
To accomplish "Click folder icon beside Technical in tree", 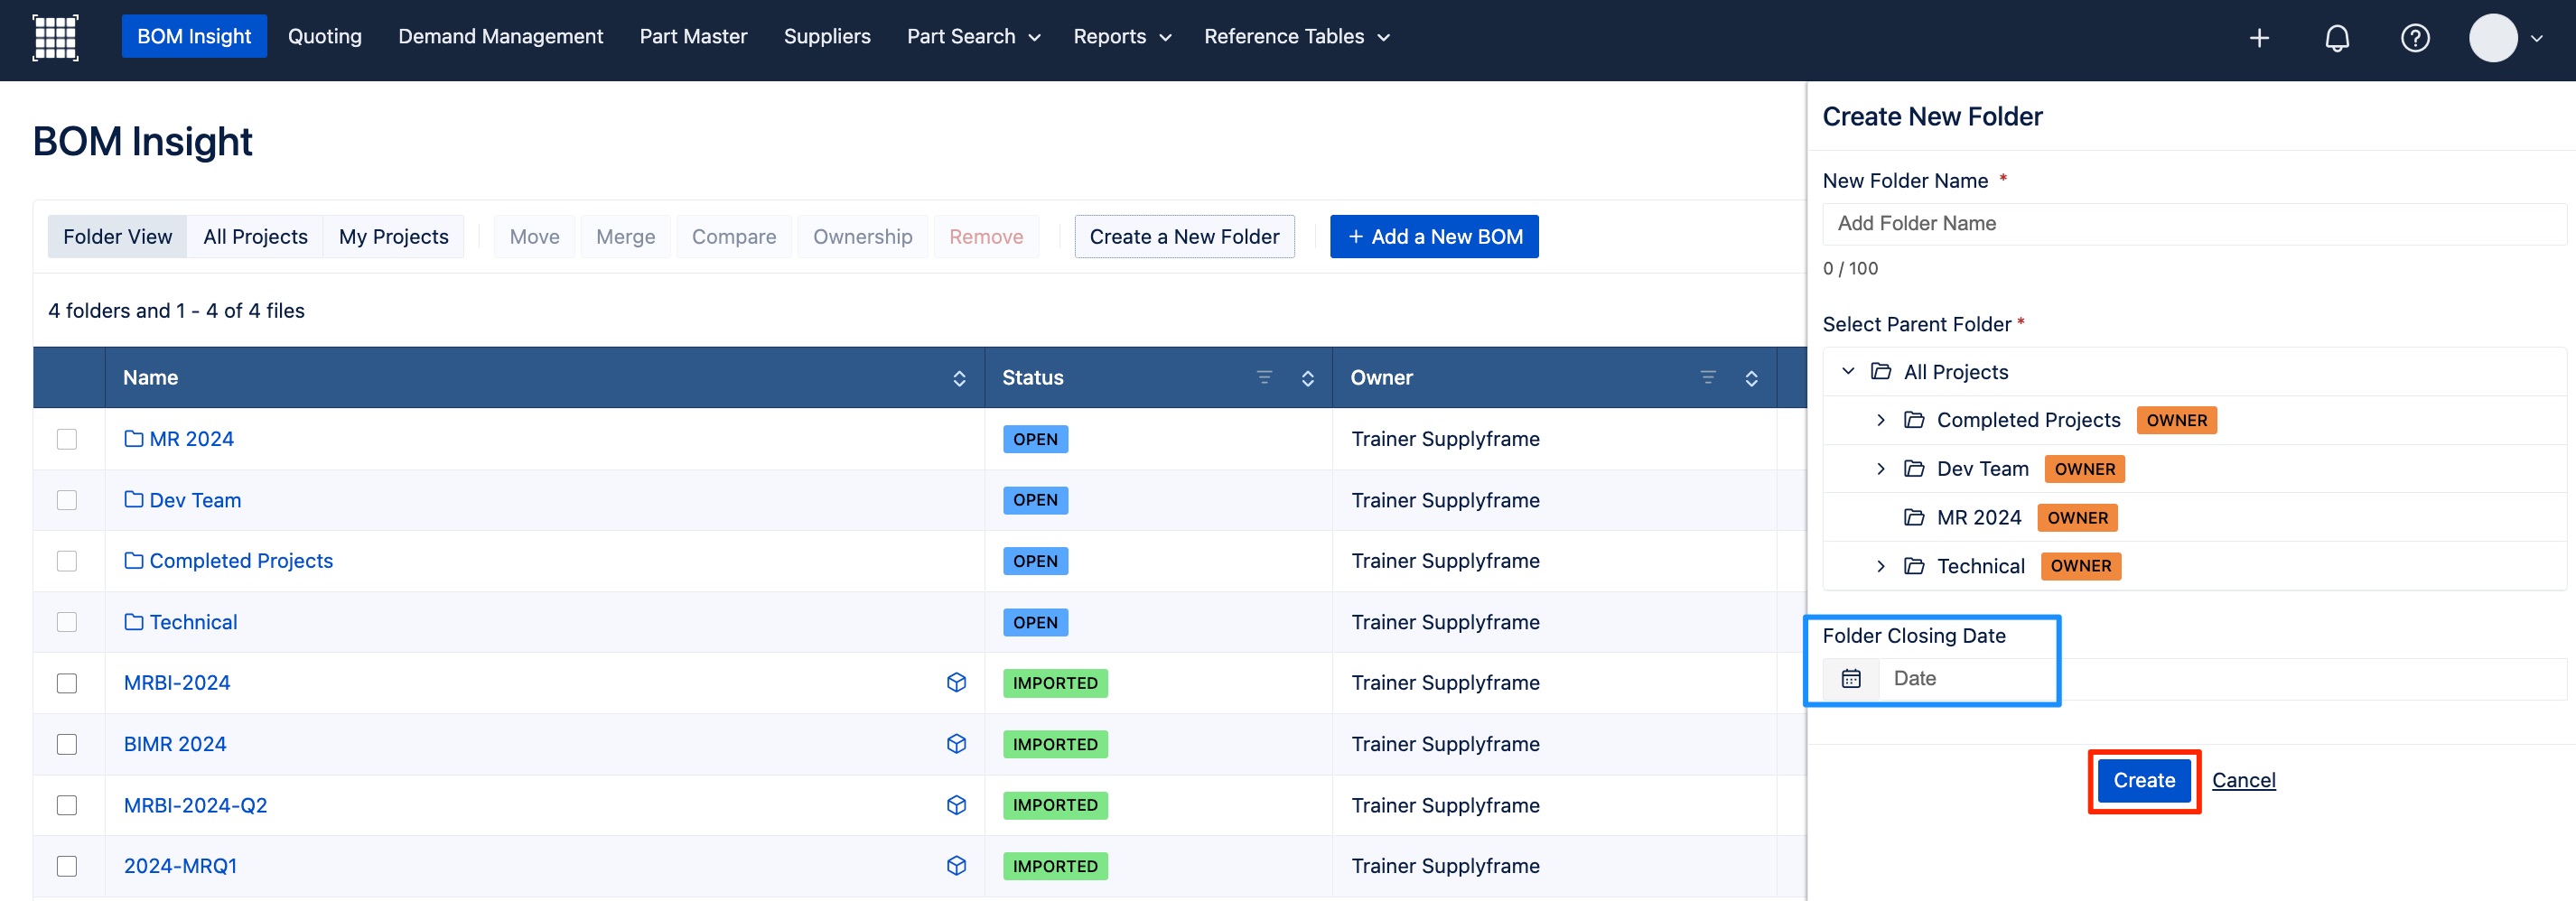I will [1914, 566].
